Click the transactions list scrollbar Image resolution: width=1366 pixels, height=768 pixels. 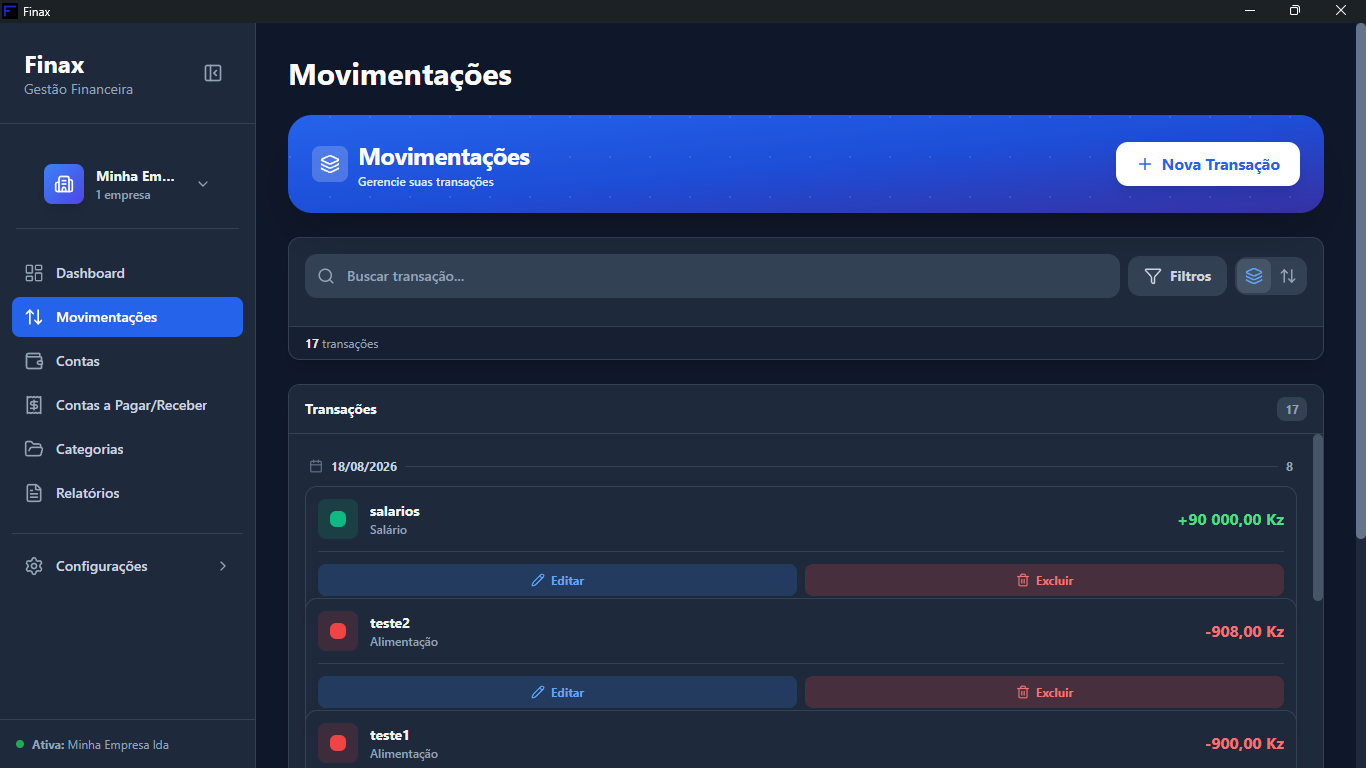[x=1318, y=517]
